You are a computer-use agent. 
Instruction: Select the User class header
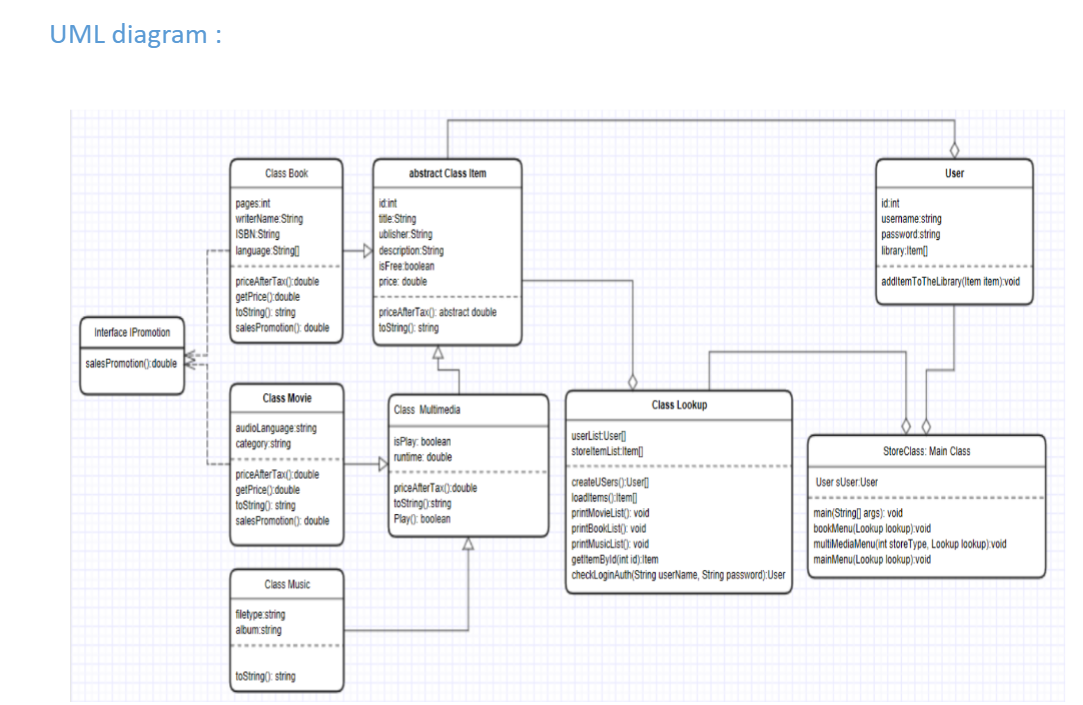point(953,172)
